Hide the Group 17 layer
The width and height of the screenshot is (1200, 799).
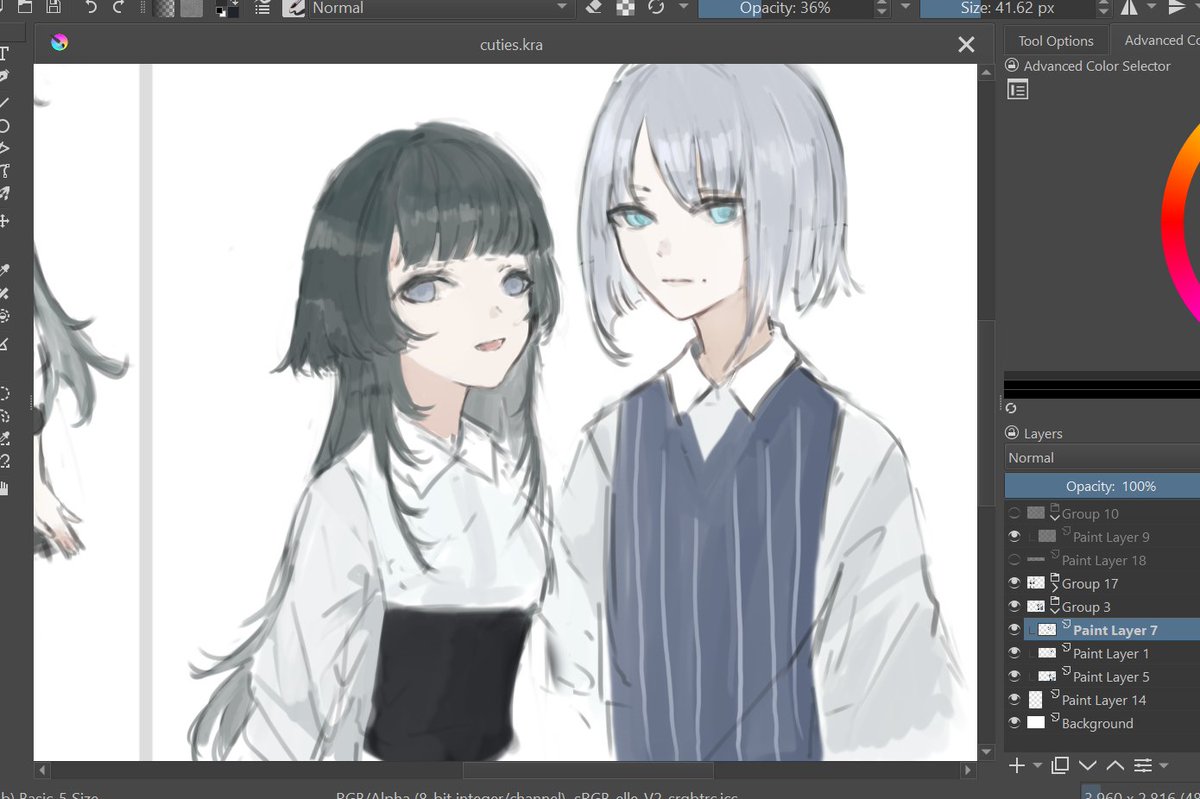(x=1015, y=583)
